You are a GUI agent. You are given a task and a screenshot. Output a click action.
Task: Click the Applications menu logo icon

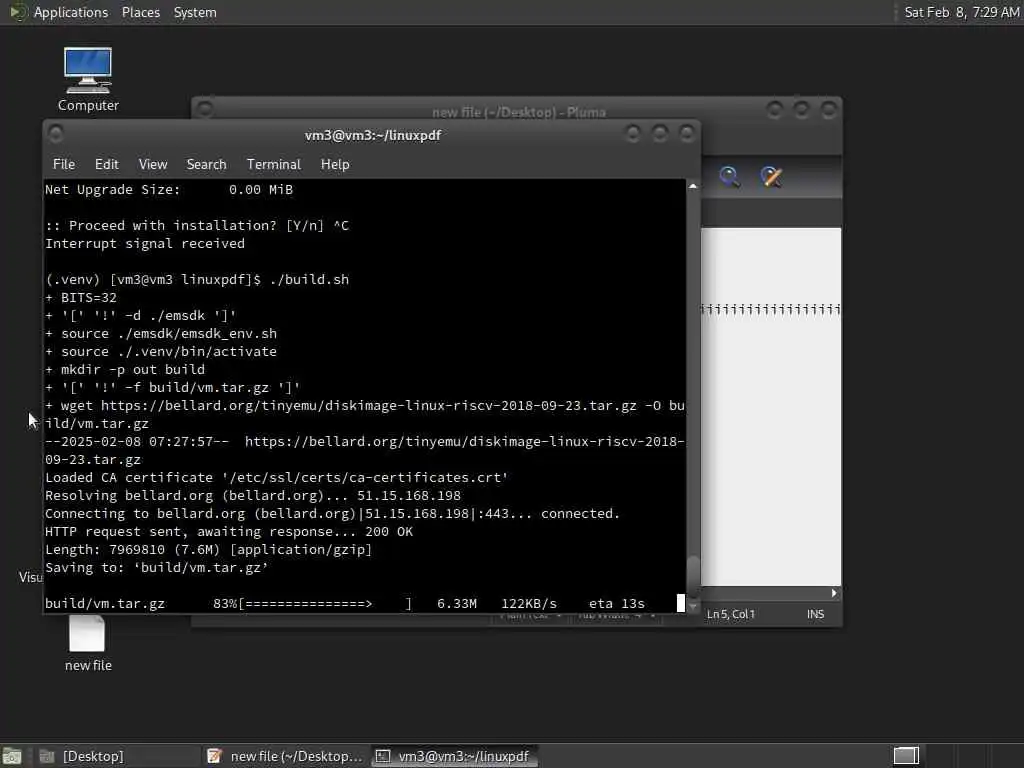pyautogui.click(x=17, y=12)
